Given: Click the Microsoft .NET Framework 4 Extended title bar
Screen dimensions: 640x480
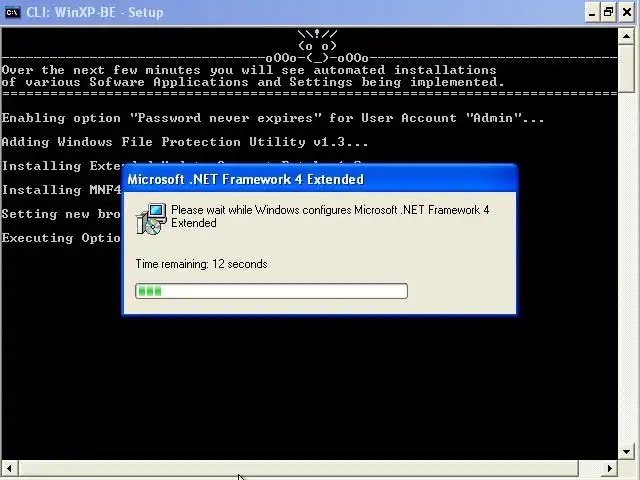Looking at the screenshot, I should pyautogui.click(x=320, y=179).
